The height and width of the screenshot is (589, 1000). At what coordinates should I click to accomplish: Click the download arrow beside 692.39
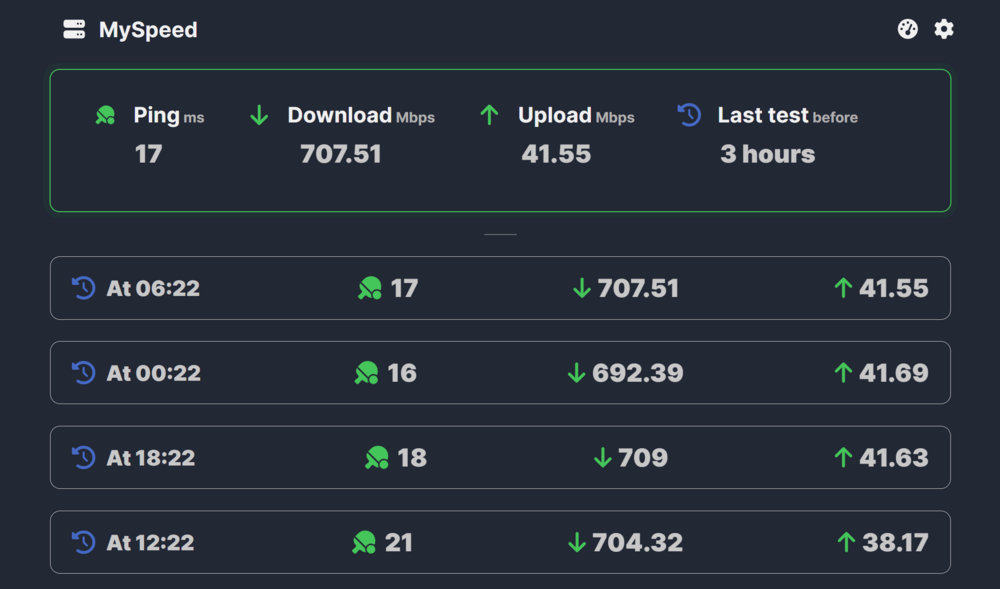(577, 373)
